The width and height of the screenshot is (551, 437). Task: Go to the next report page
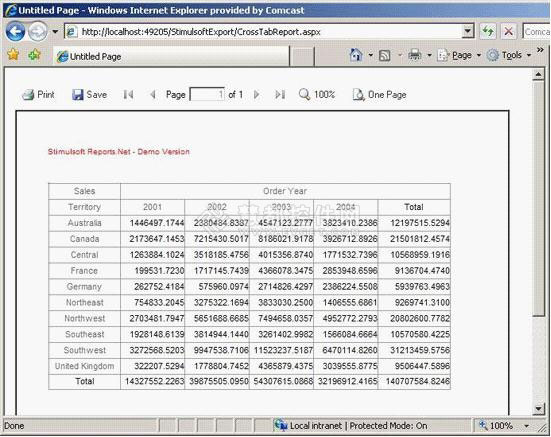pyautogui.click(x=257, y=94)
